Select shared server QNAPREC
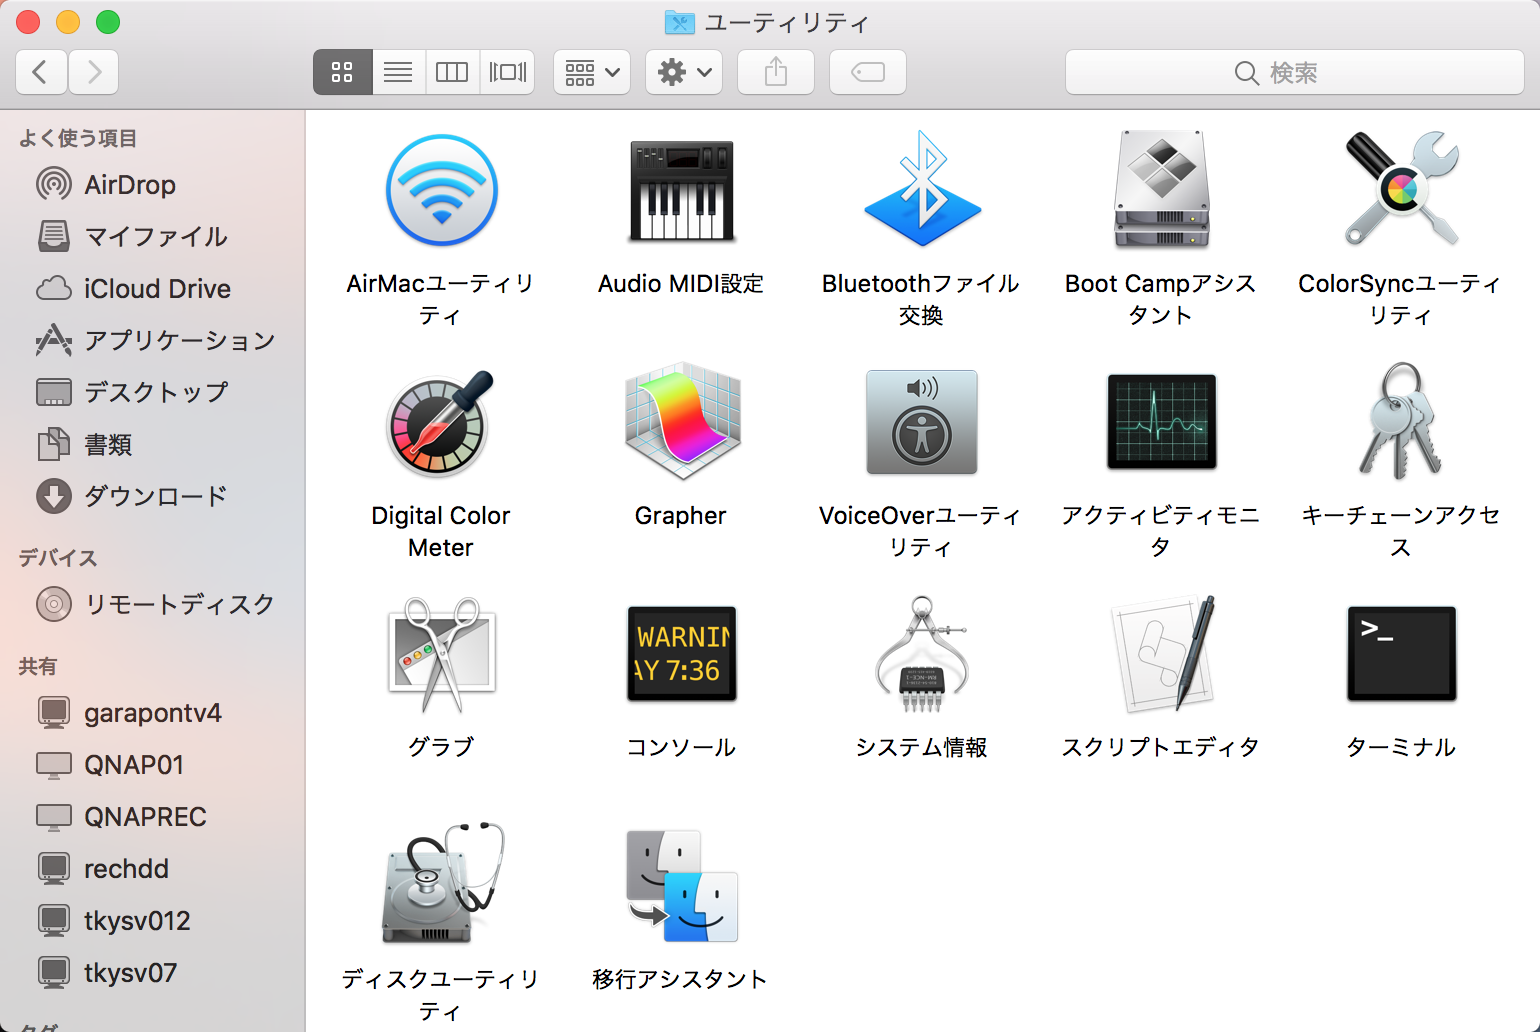Image resolution: width=1540 pixels, height=1032 pixels. pos(153,816)
